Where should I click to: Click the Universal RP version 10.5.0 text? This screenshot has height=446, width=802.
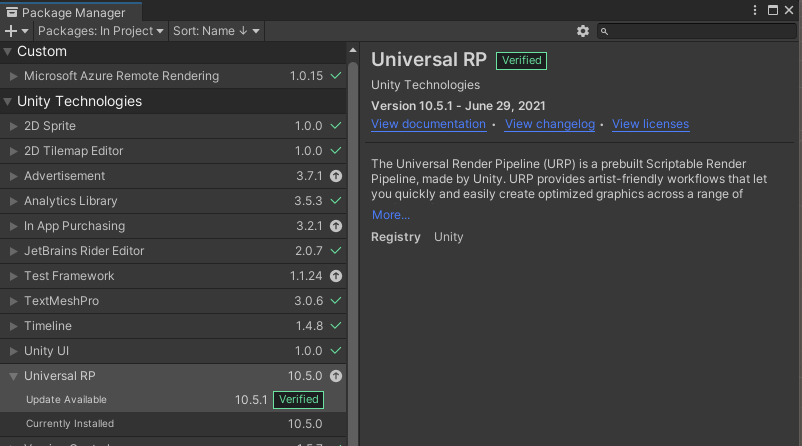tap(305, 376)
